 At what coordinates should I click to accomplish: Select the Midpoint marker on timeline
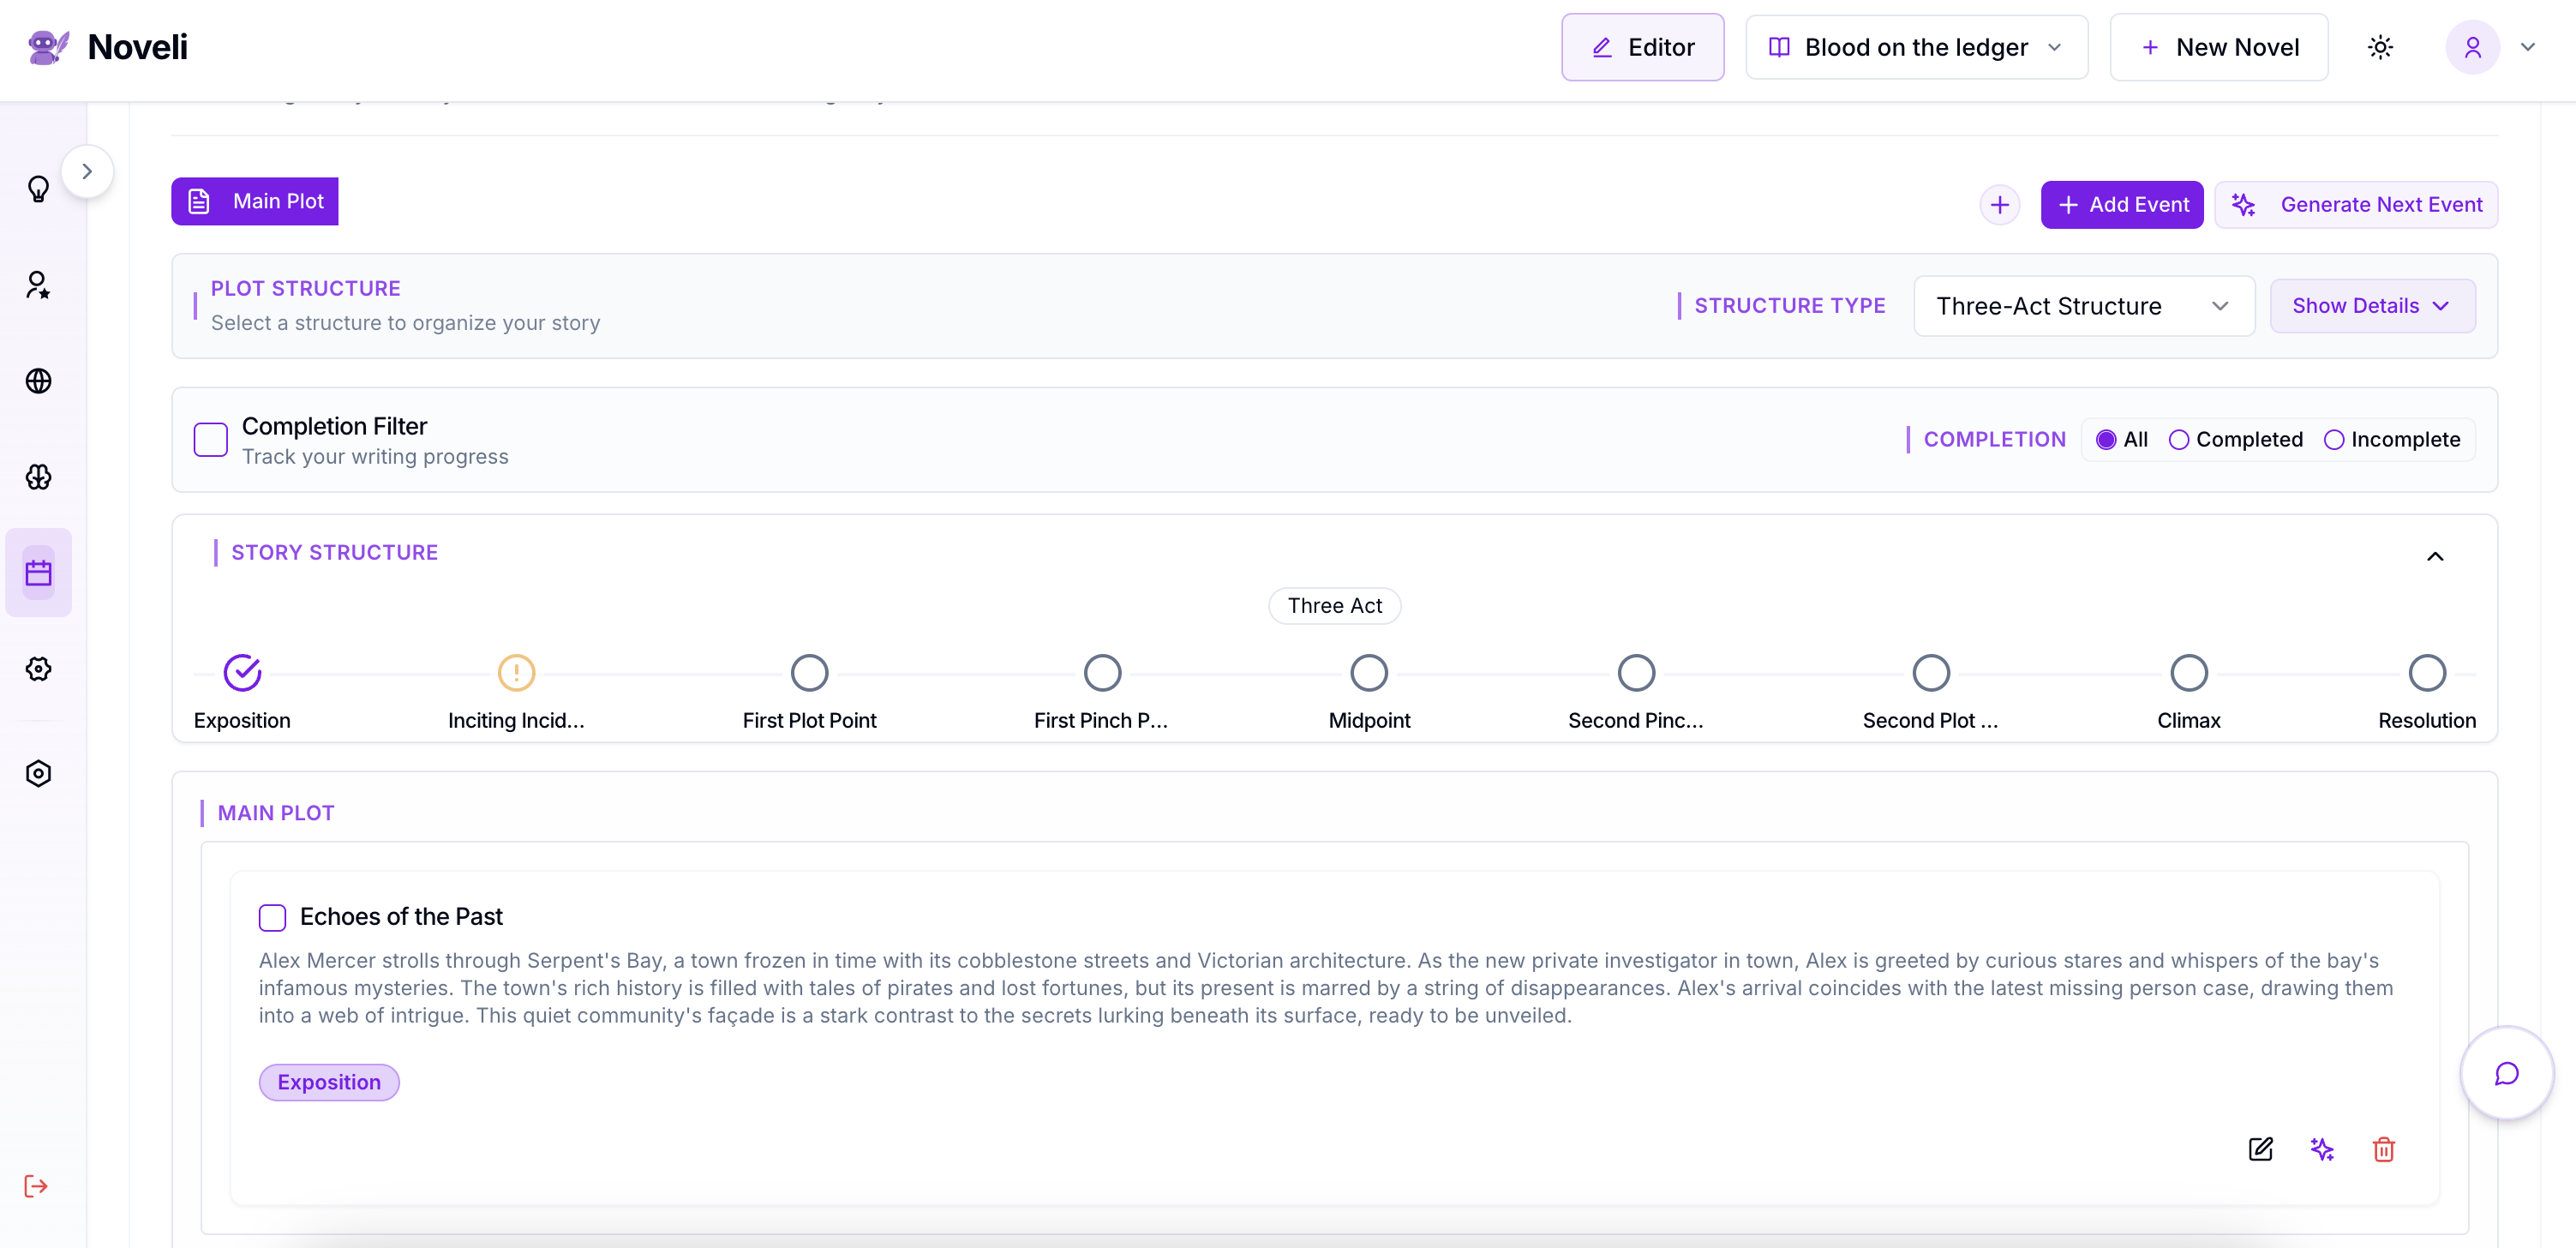point(1368,673)
